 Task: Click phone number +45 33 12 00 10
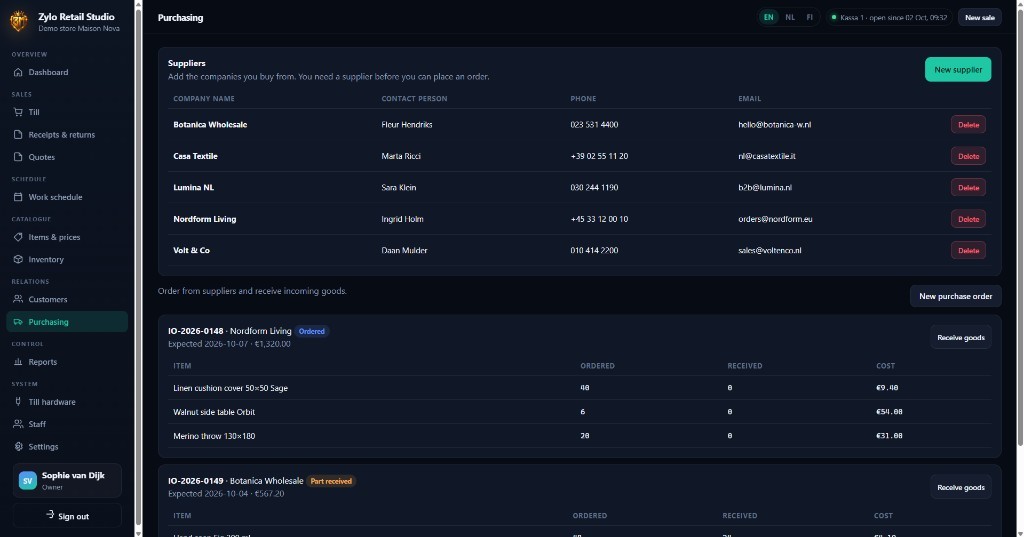[x=599, y=219]
